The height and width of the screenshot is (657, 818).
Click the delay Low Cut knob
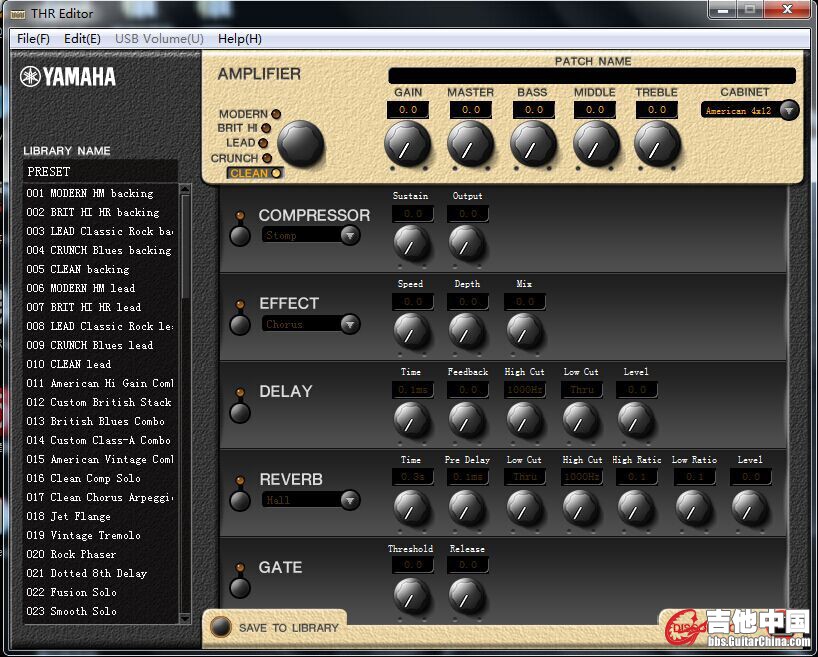(x=580, y=420)
